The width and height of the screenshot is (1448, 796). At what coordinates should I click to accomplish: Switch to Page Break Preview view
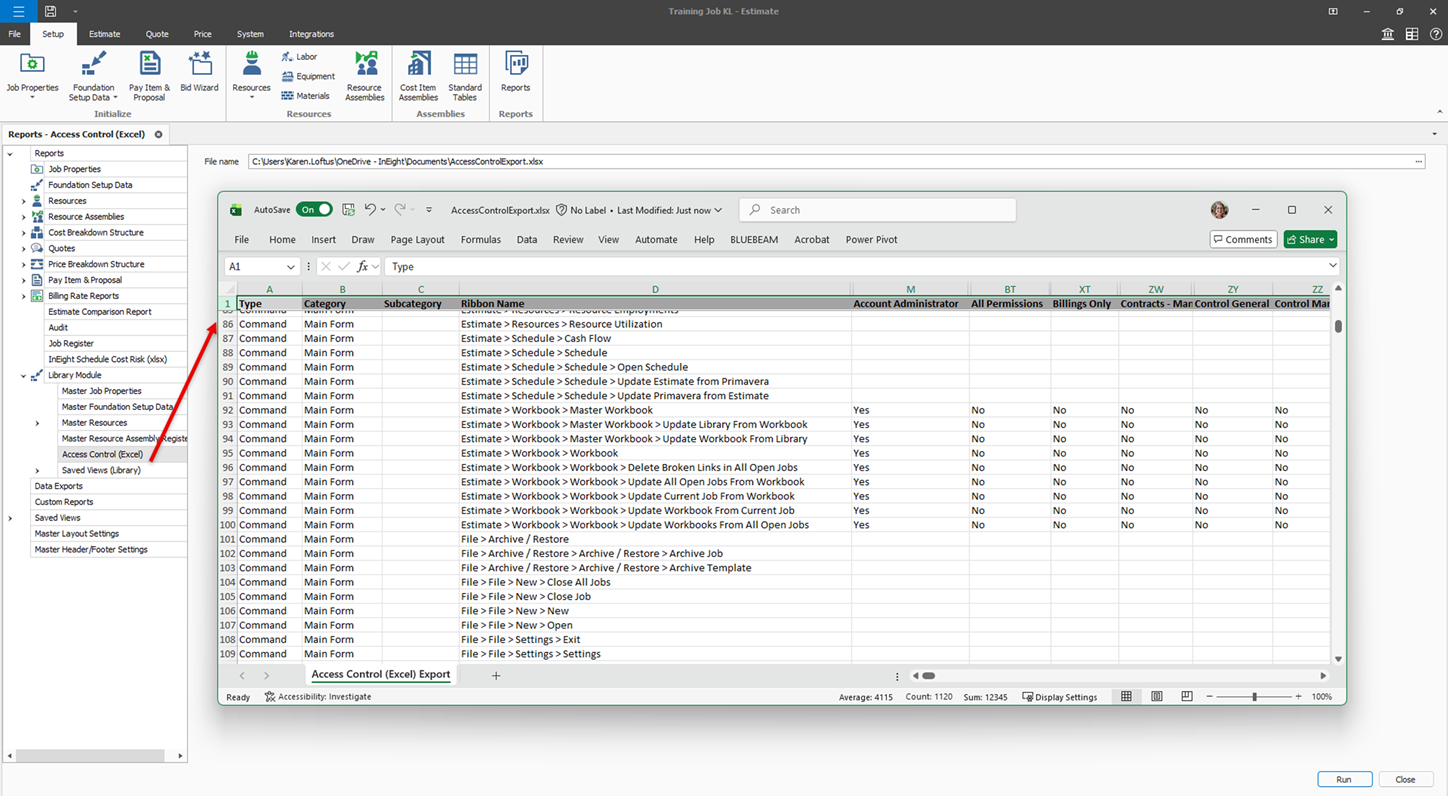pyautogui.click(x=1187, y=697)
